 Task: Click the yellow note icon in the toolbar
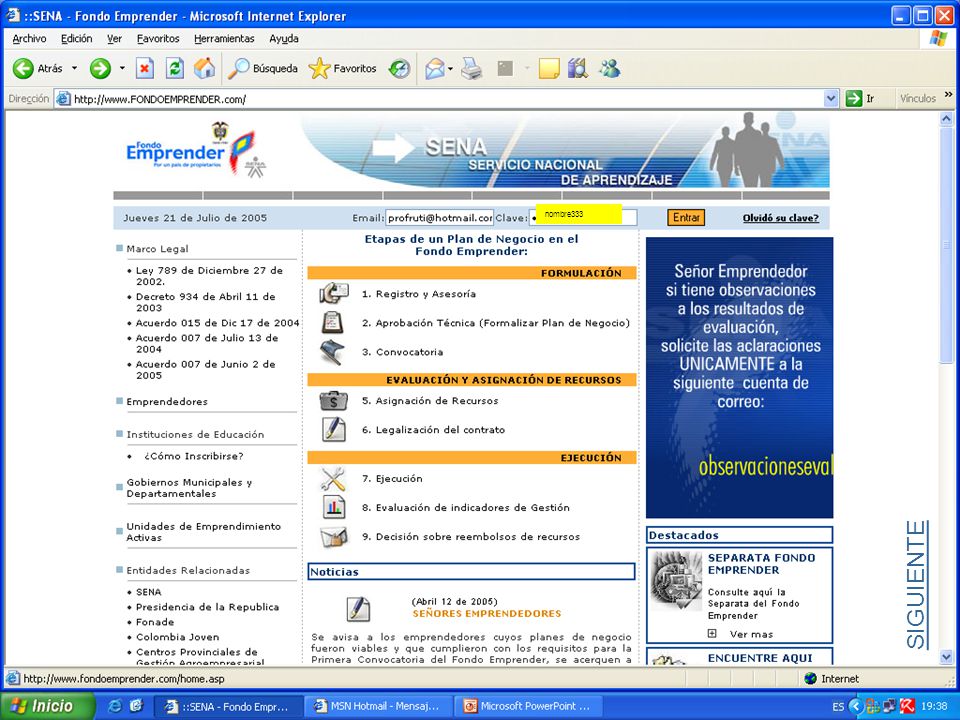pos(549,68)
